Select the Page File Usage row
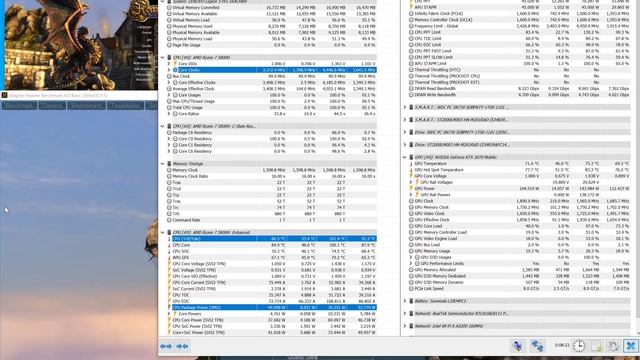 [271, 45]
